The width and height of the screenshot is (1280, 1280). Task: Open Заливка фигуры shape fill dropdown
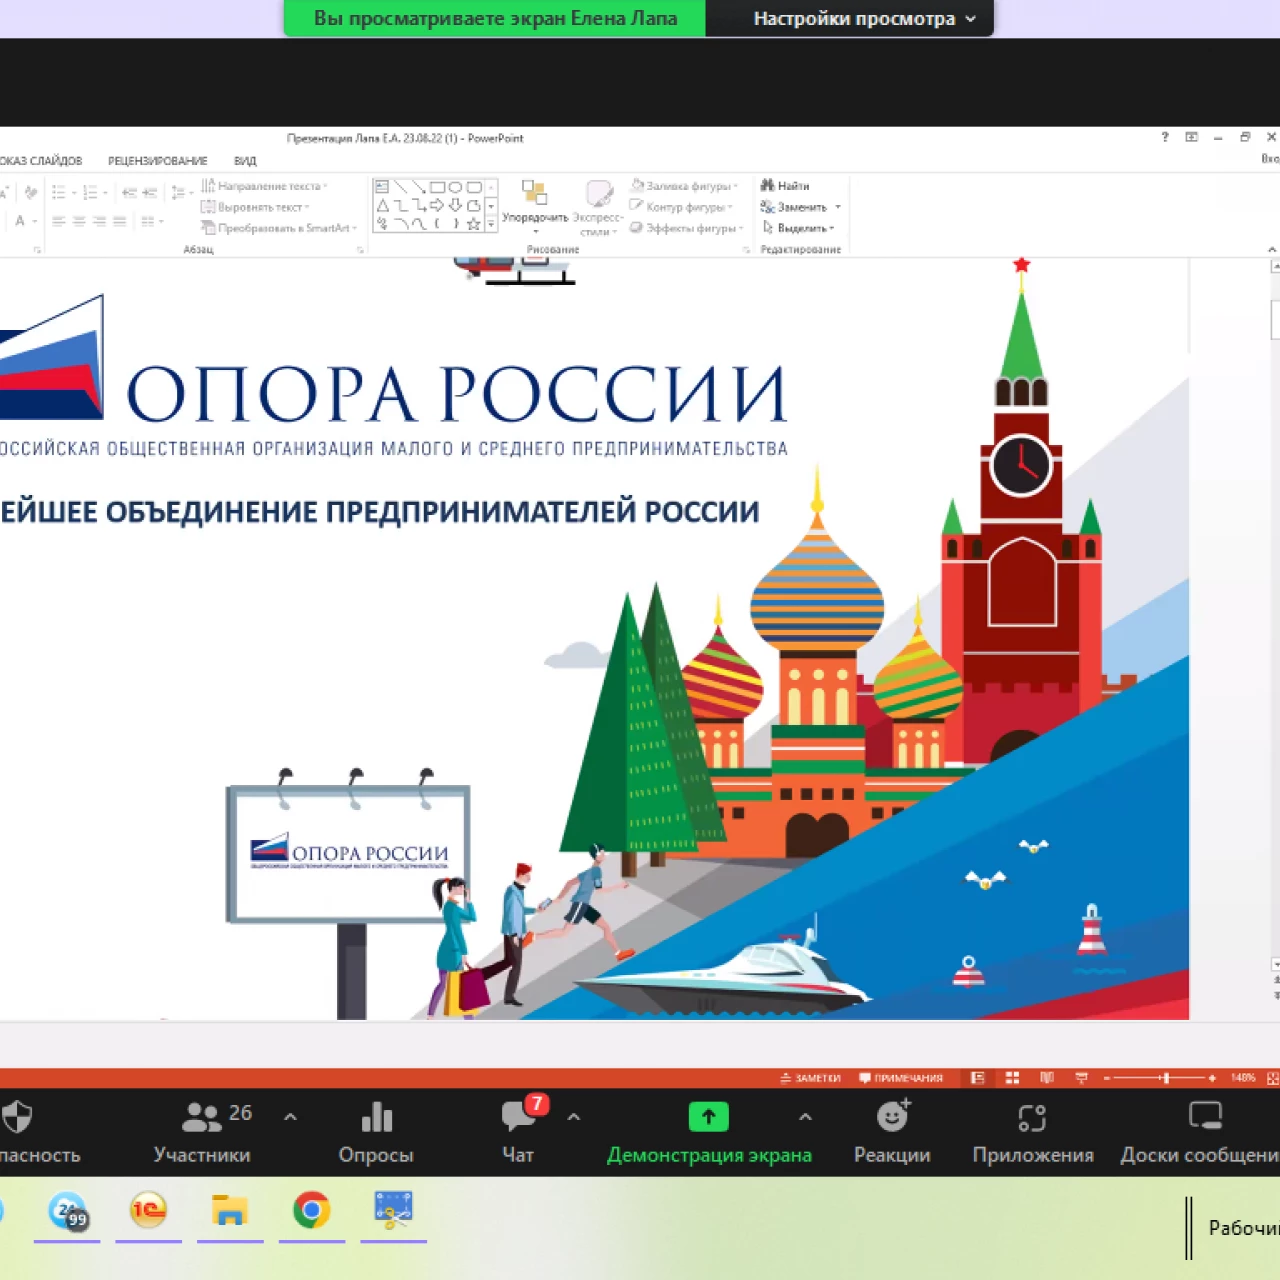(684, 186)
